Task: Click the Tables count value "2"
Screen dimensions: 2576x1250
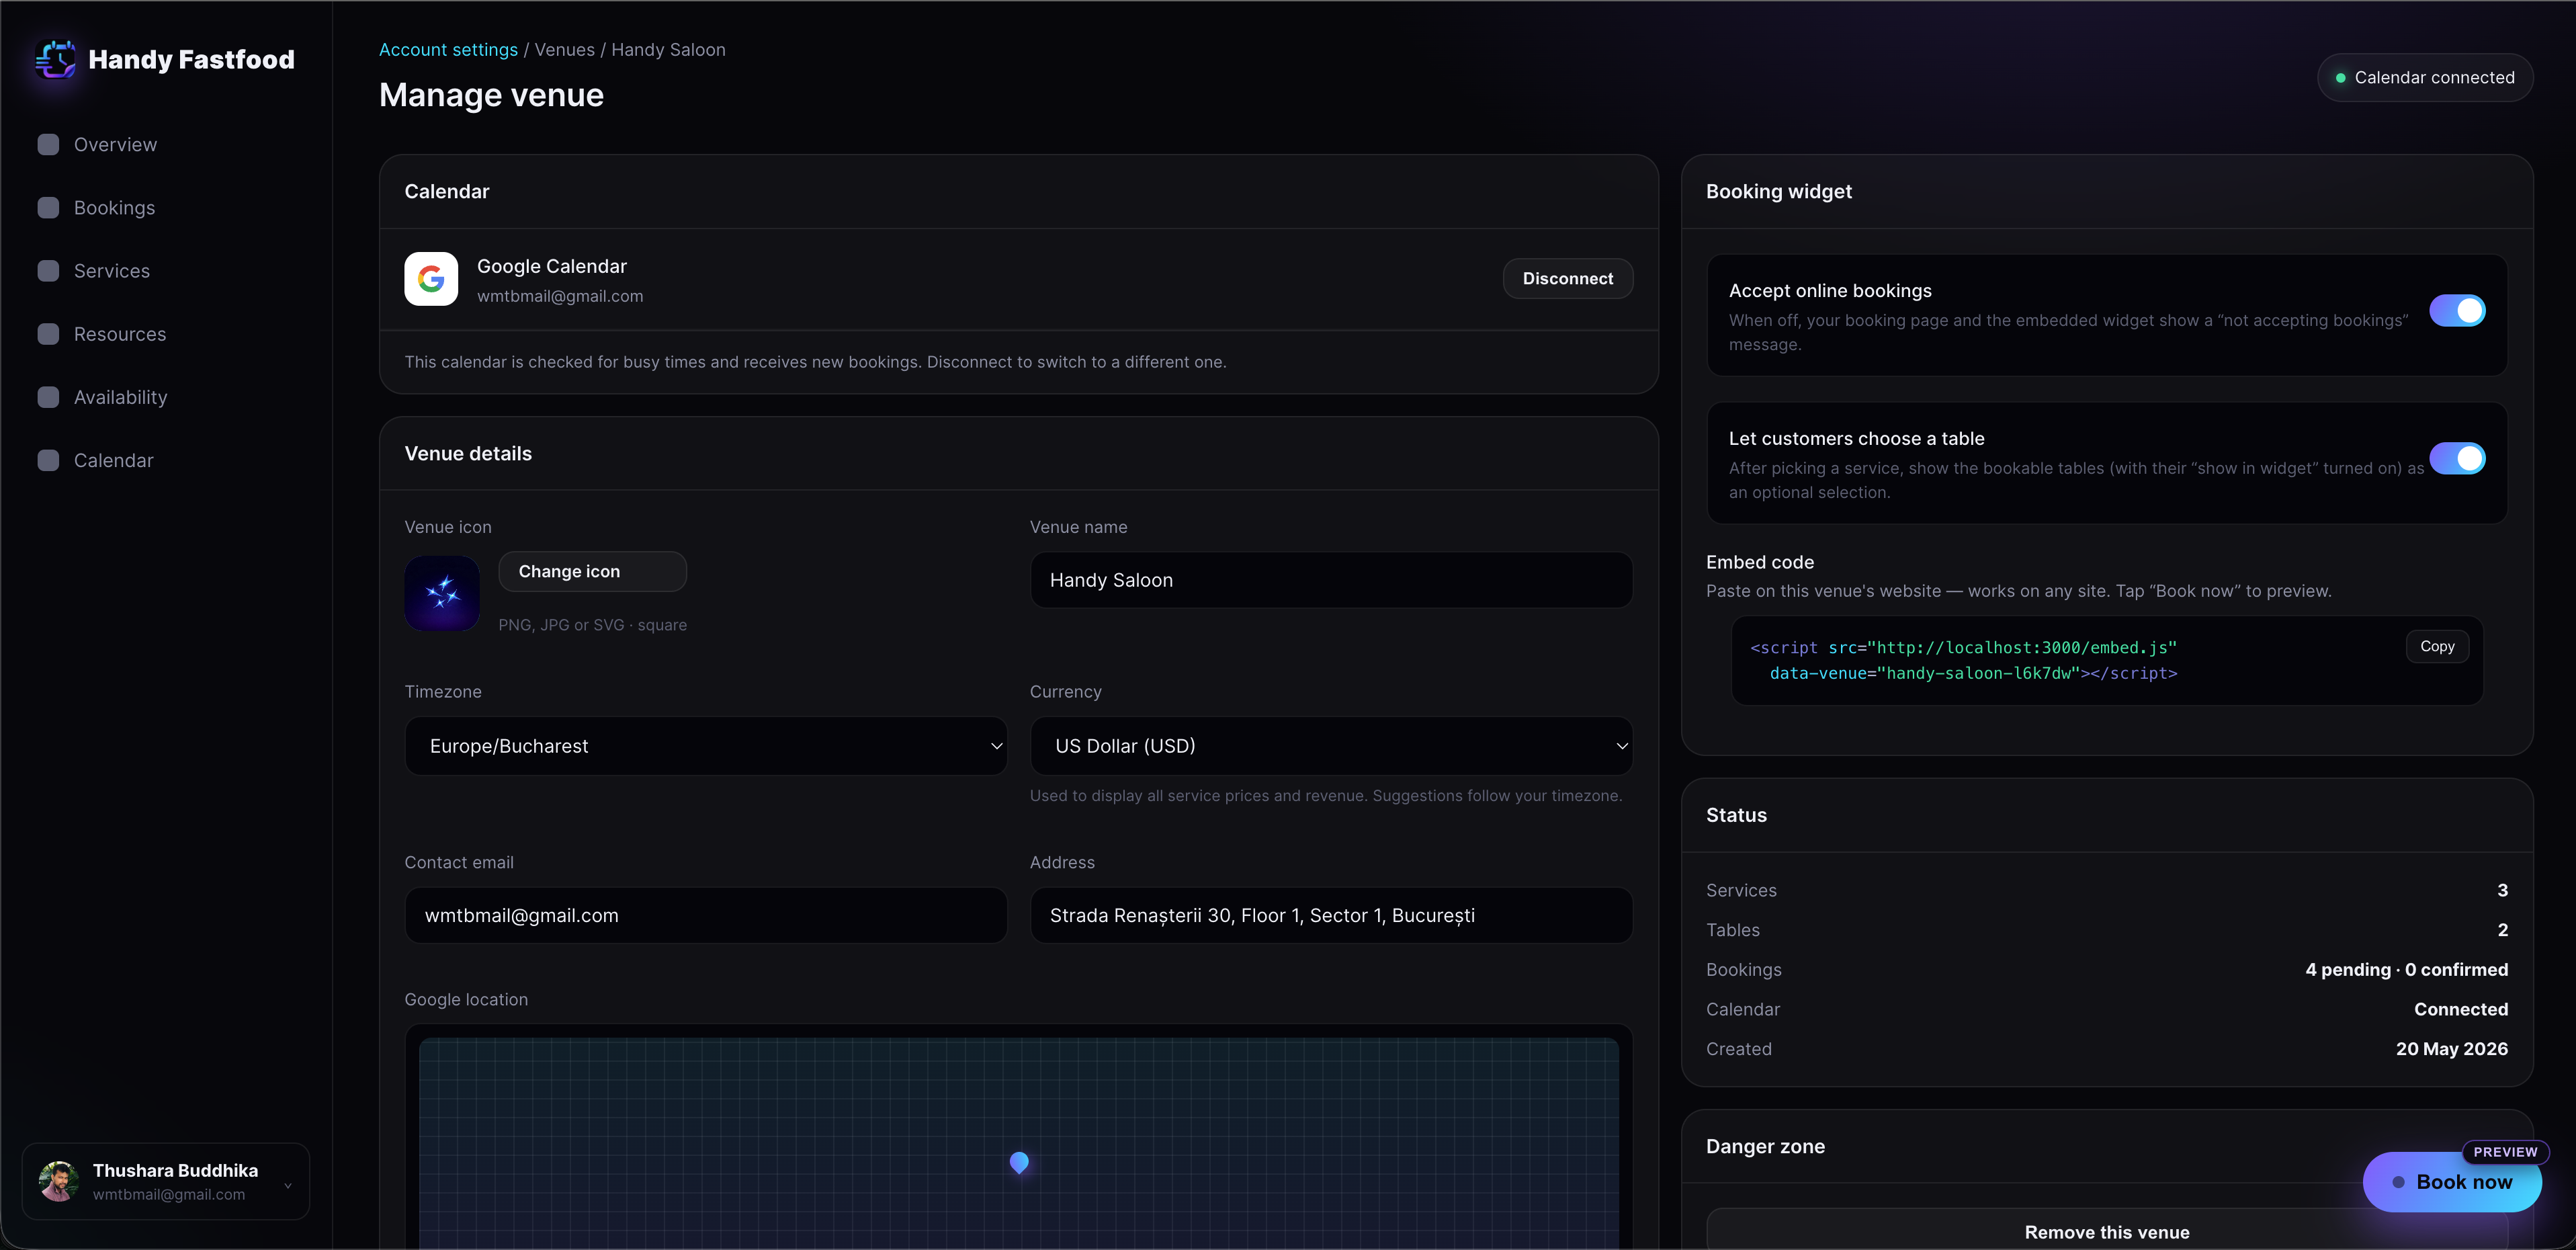Action: pyautogui.click(x=2502, y=930)
